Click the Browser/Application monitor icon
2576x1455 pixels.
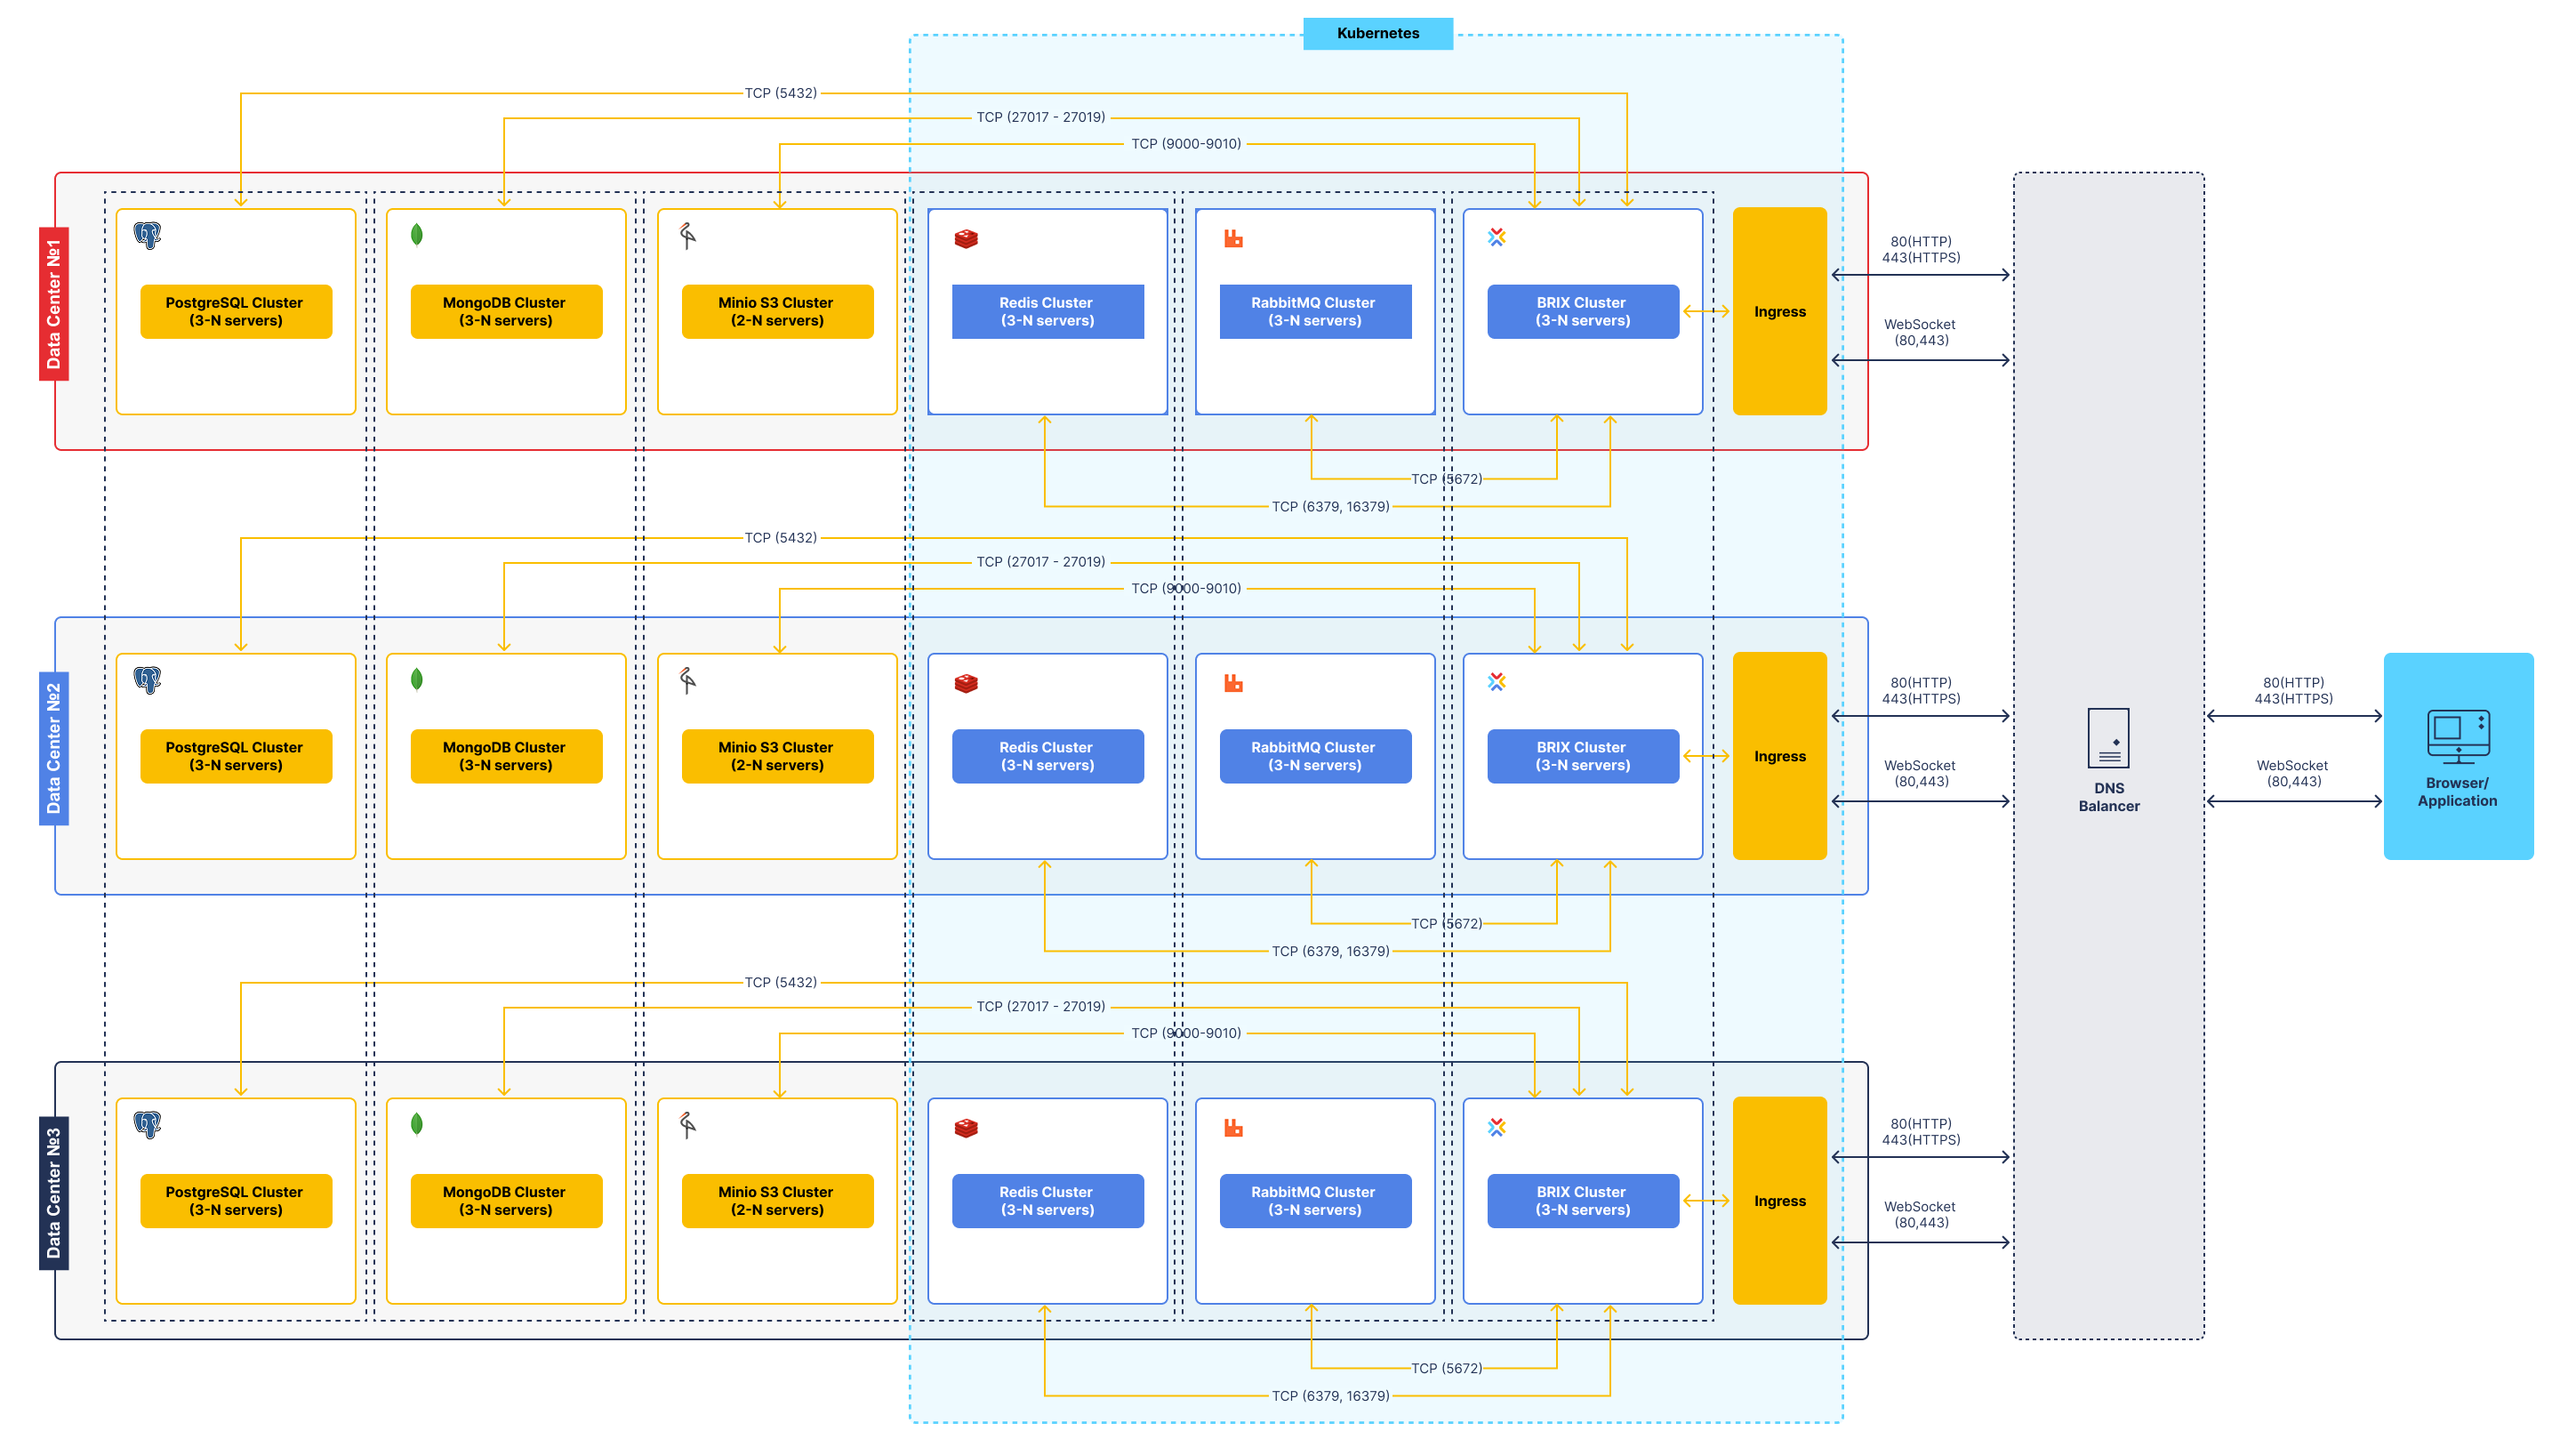[2458, 737]
